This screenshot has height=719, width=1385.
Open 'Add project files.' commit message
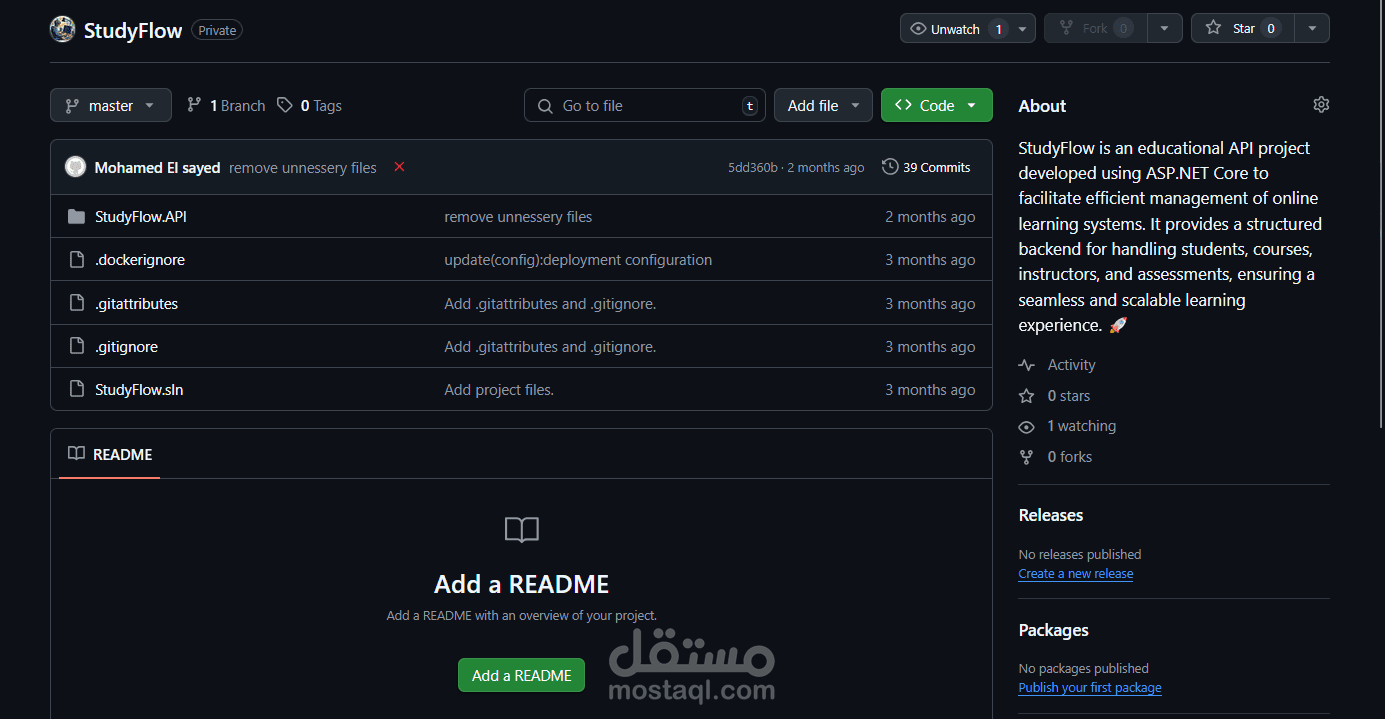[499, 390]
